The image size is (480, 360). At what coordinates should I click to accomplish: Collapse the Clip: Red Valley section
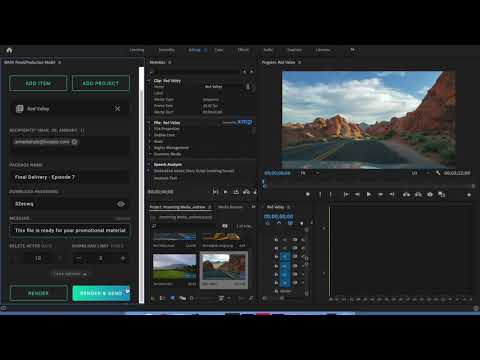(149, 81)
